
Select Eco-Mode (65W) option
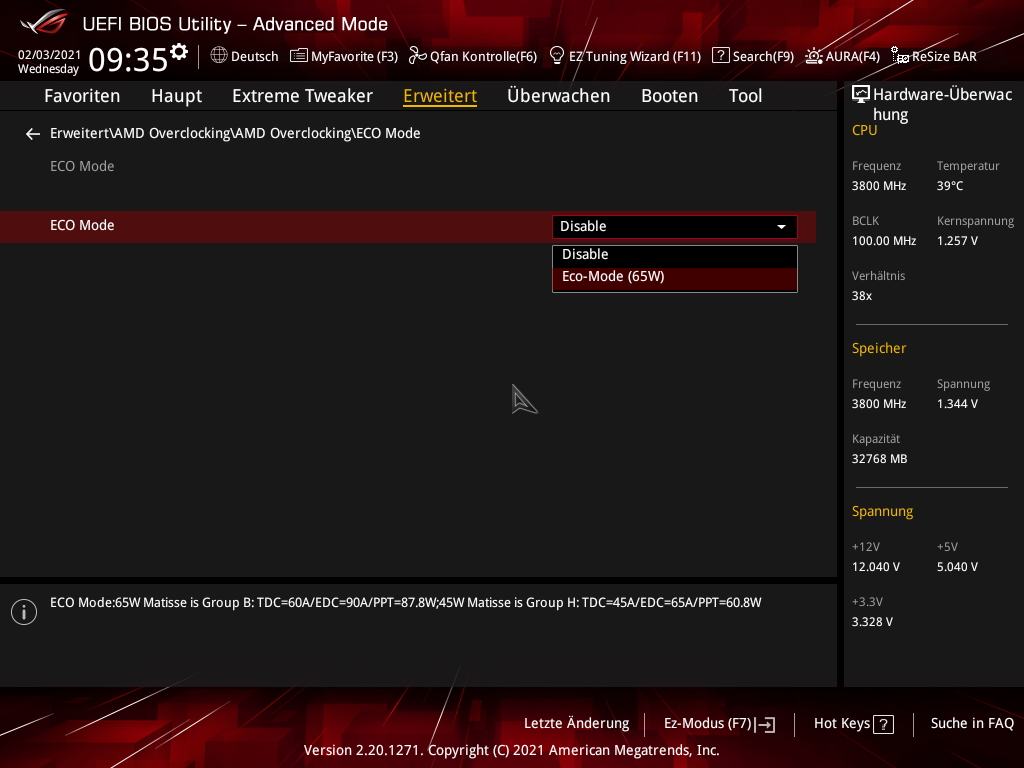(x=675, y=277)
